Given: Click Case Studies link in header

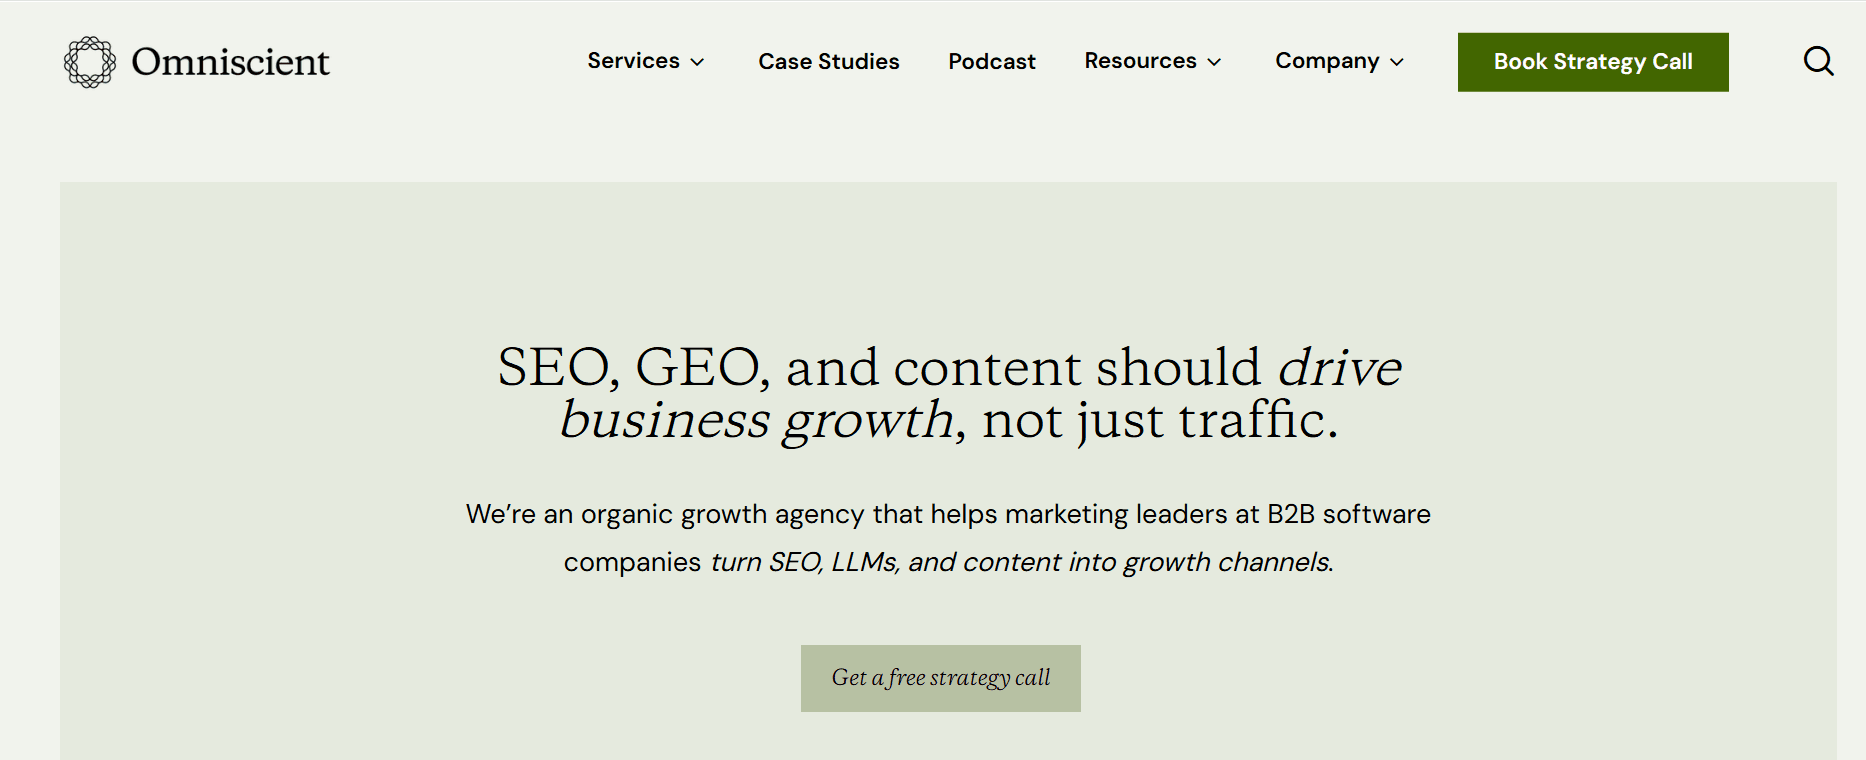Looking at the screenshot, I should 828,61.
